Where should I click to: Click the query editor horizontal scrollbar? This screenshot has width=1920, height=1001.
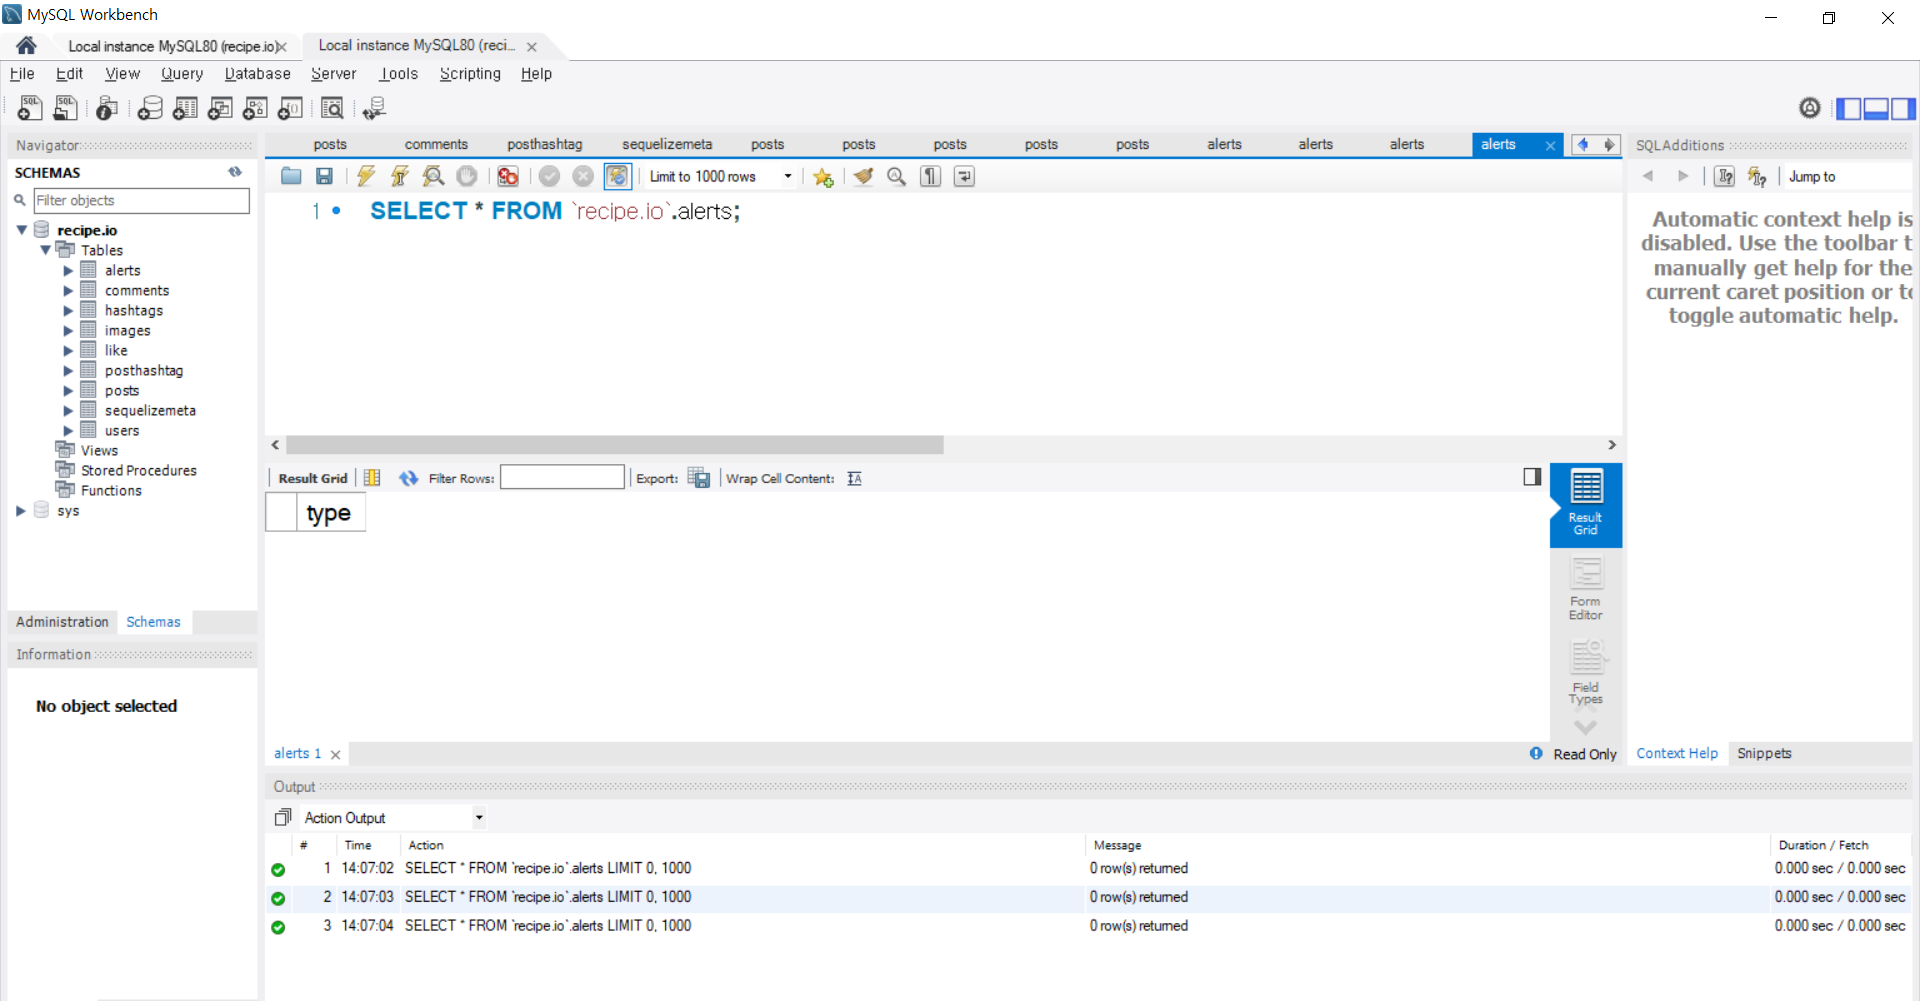coord(614,445)
